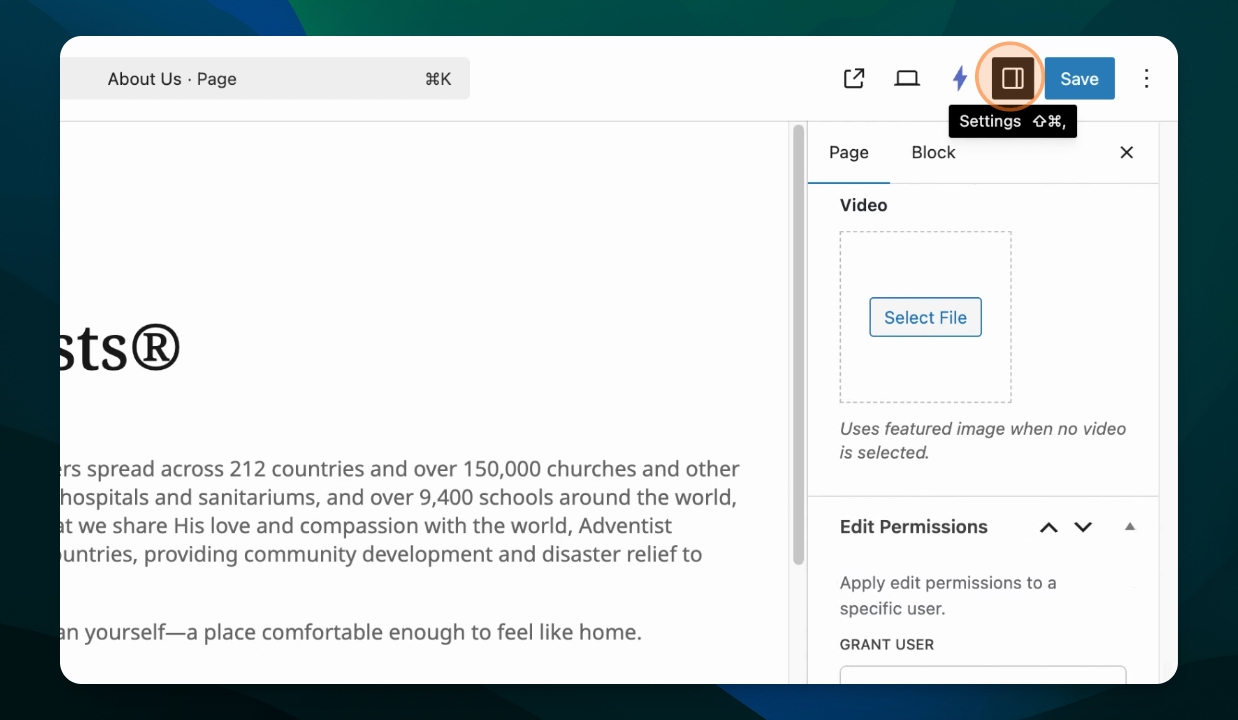Open the View Page external link icon
This screenshot has width=1238, height=720.
854,79
